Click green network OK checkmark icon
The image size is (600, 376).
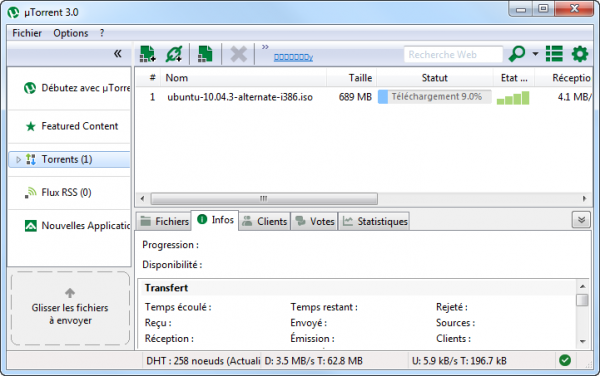(565, 360)
